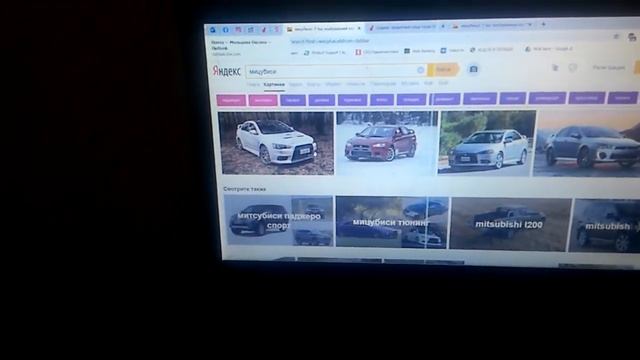Switch to the pinned Facebook tab

tap(225, 30)
